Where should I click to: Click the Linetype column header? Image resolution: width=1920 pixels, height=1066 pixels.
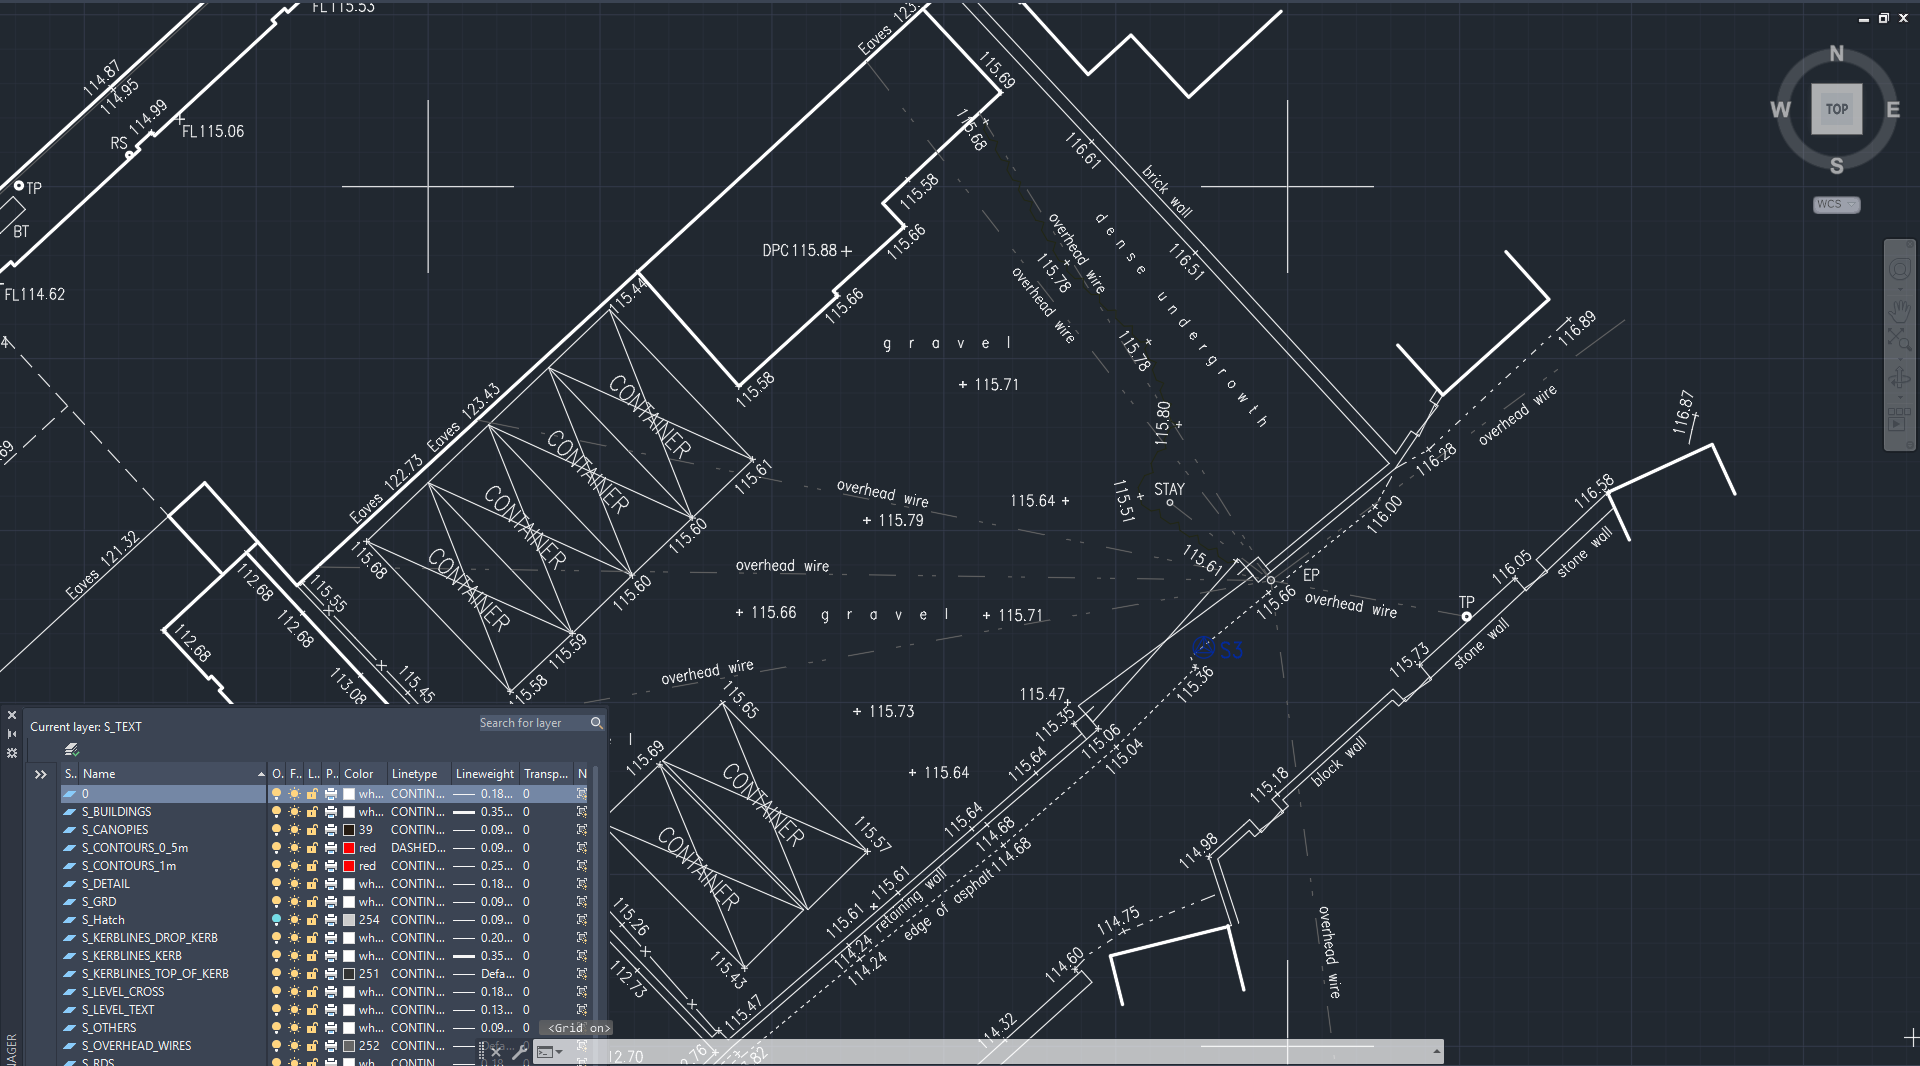419,774
